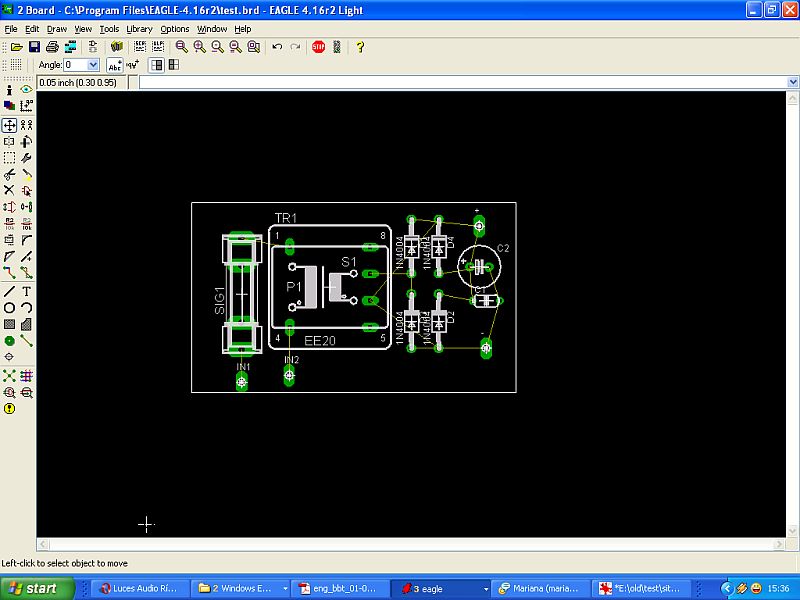Open a file with the folder icon
The image size is (800, 600).
click(x=17, y=47)
